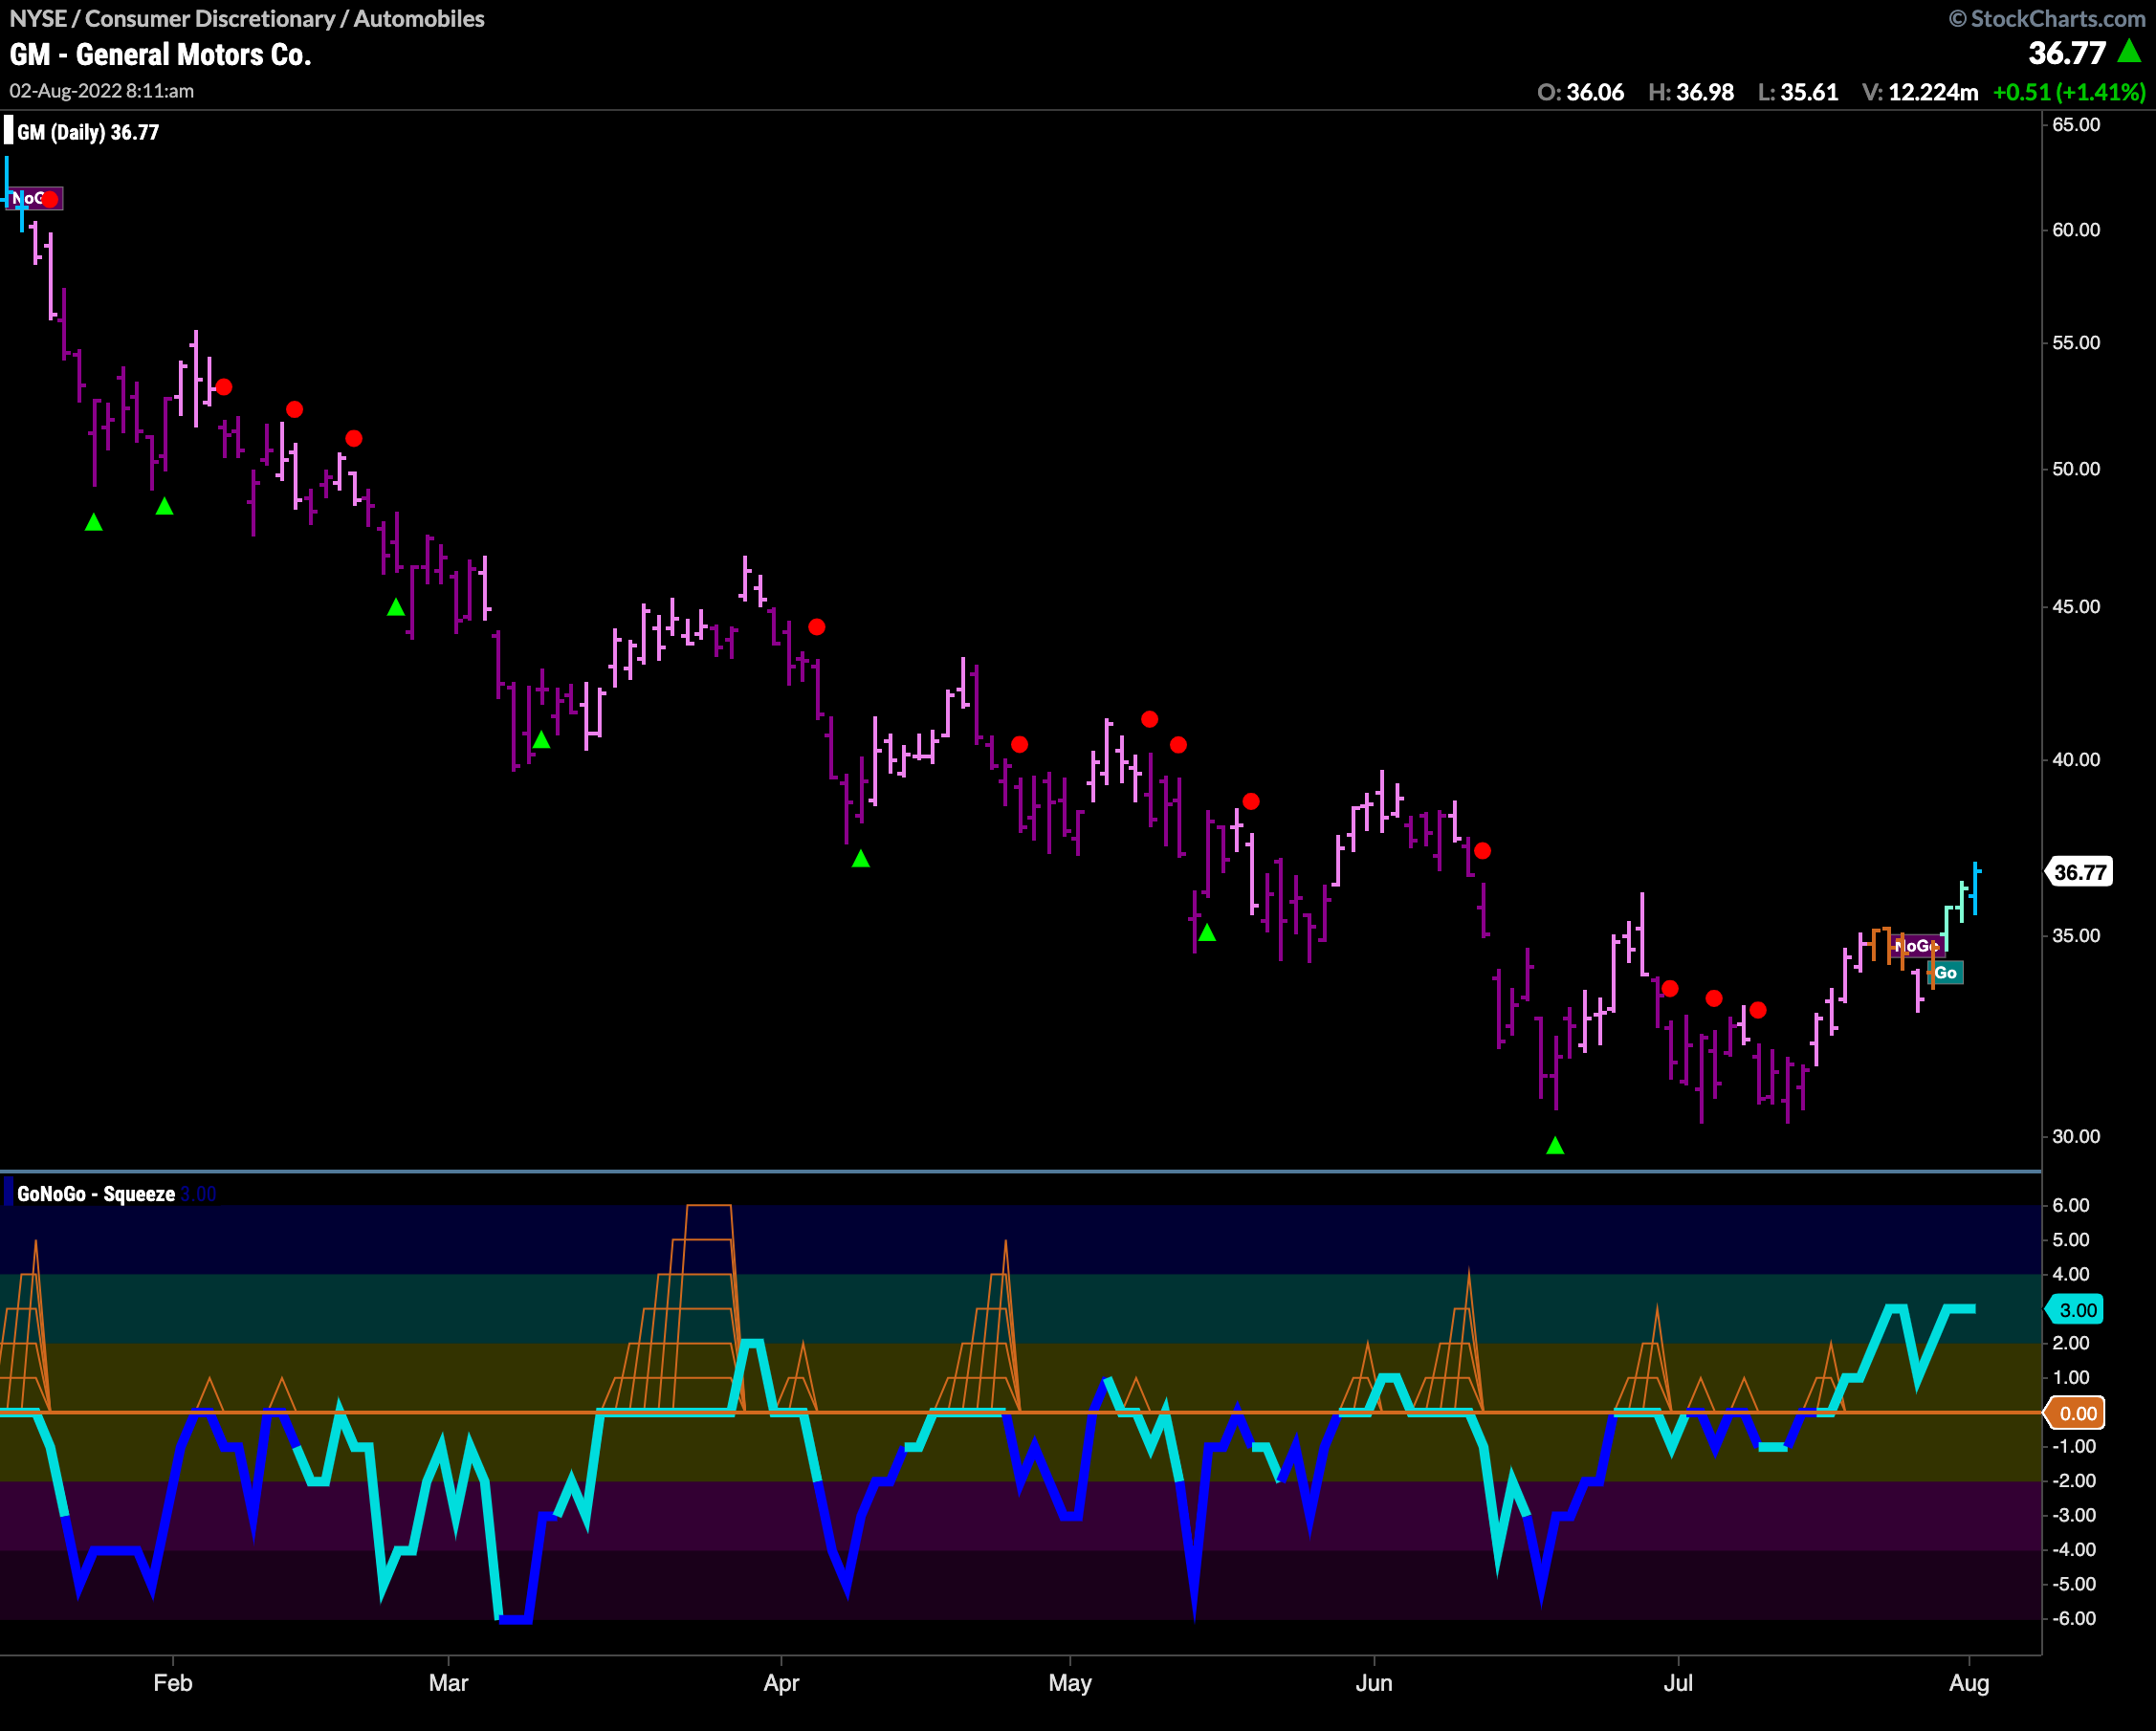Click the 4.00 oscillator axis label
Image resolution: width=2156 pixels, height=1731 pixels.
pos(2071,1275)
